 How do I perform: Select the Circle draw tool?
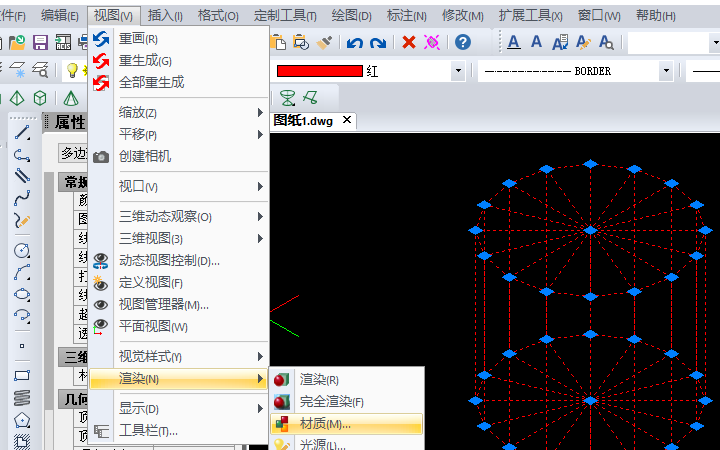[x=22, y=251]
